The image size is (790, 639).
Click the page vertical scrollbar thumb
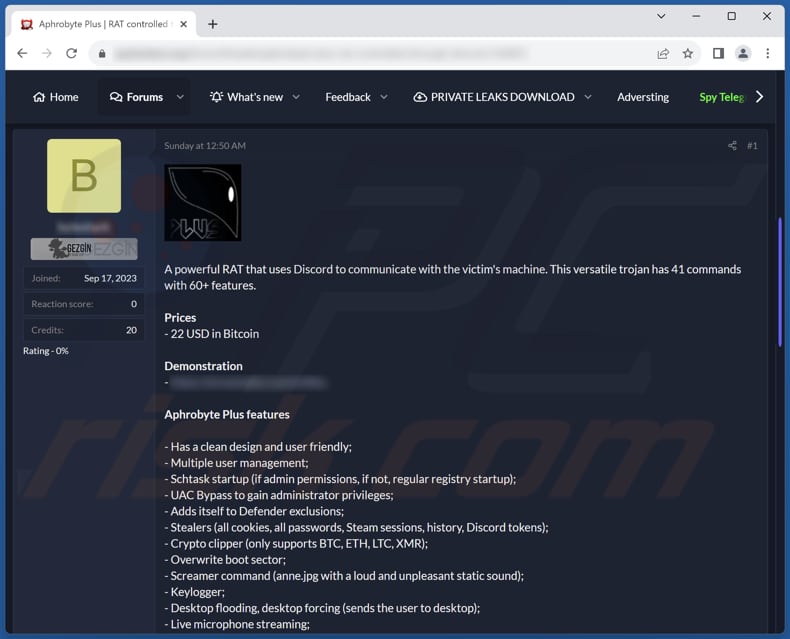[780, 281]
